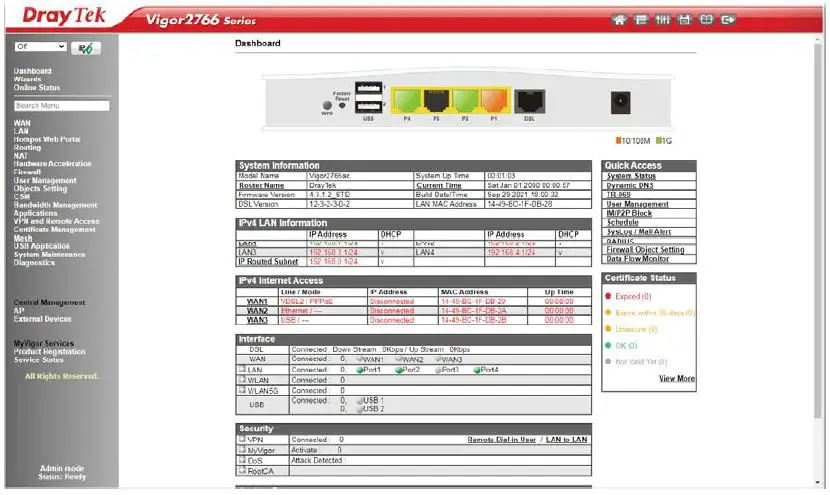Click the IPv6 icon button in sidebar
The width and height of the screenshot is (830, 495).
pos(86,48)
